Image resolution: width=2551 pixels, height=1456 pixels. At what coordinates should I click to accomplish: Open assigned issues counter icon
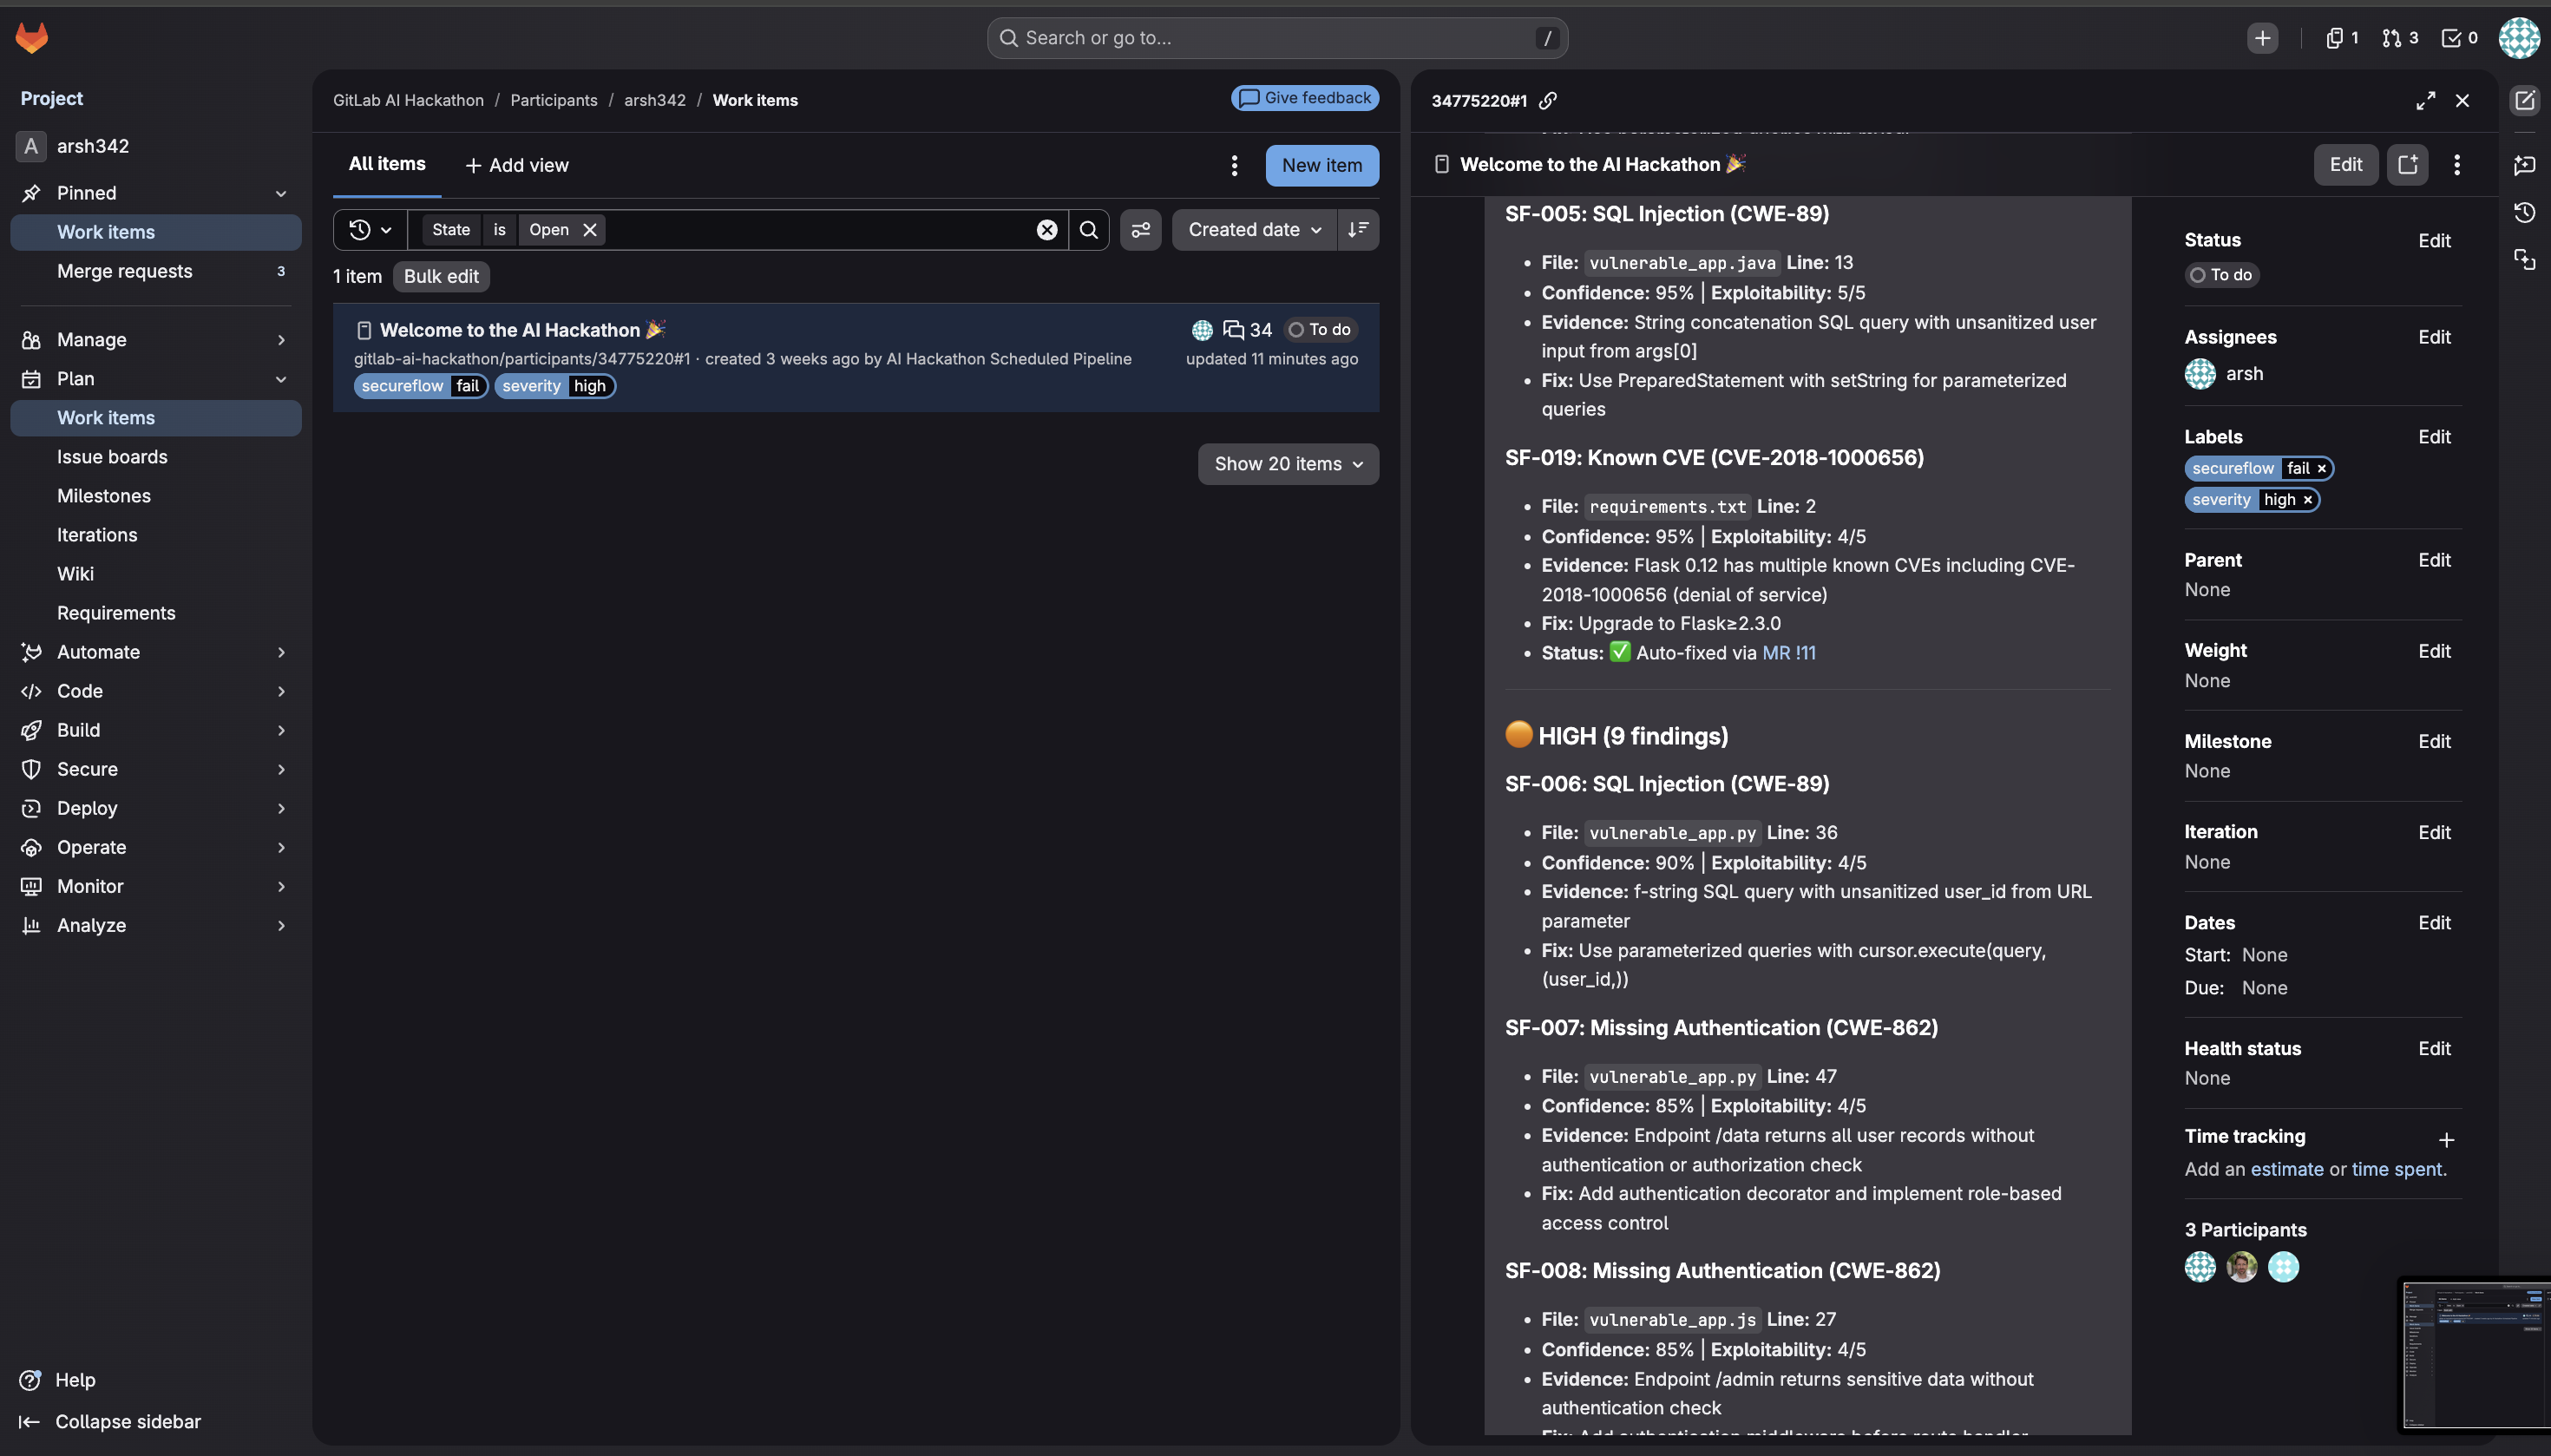tap(2341, 38)
